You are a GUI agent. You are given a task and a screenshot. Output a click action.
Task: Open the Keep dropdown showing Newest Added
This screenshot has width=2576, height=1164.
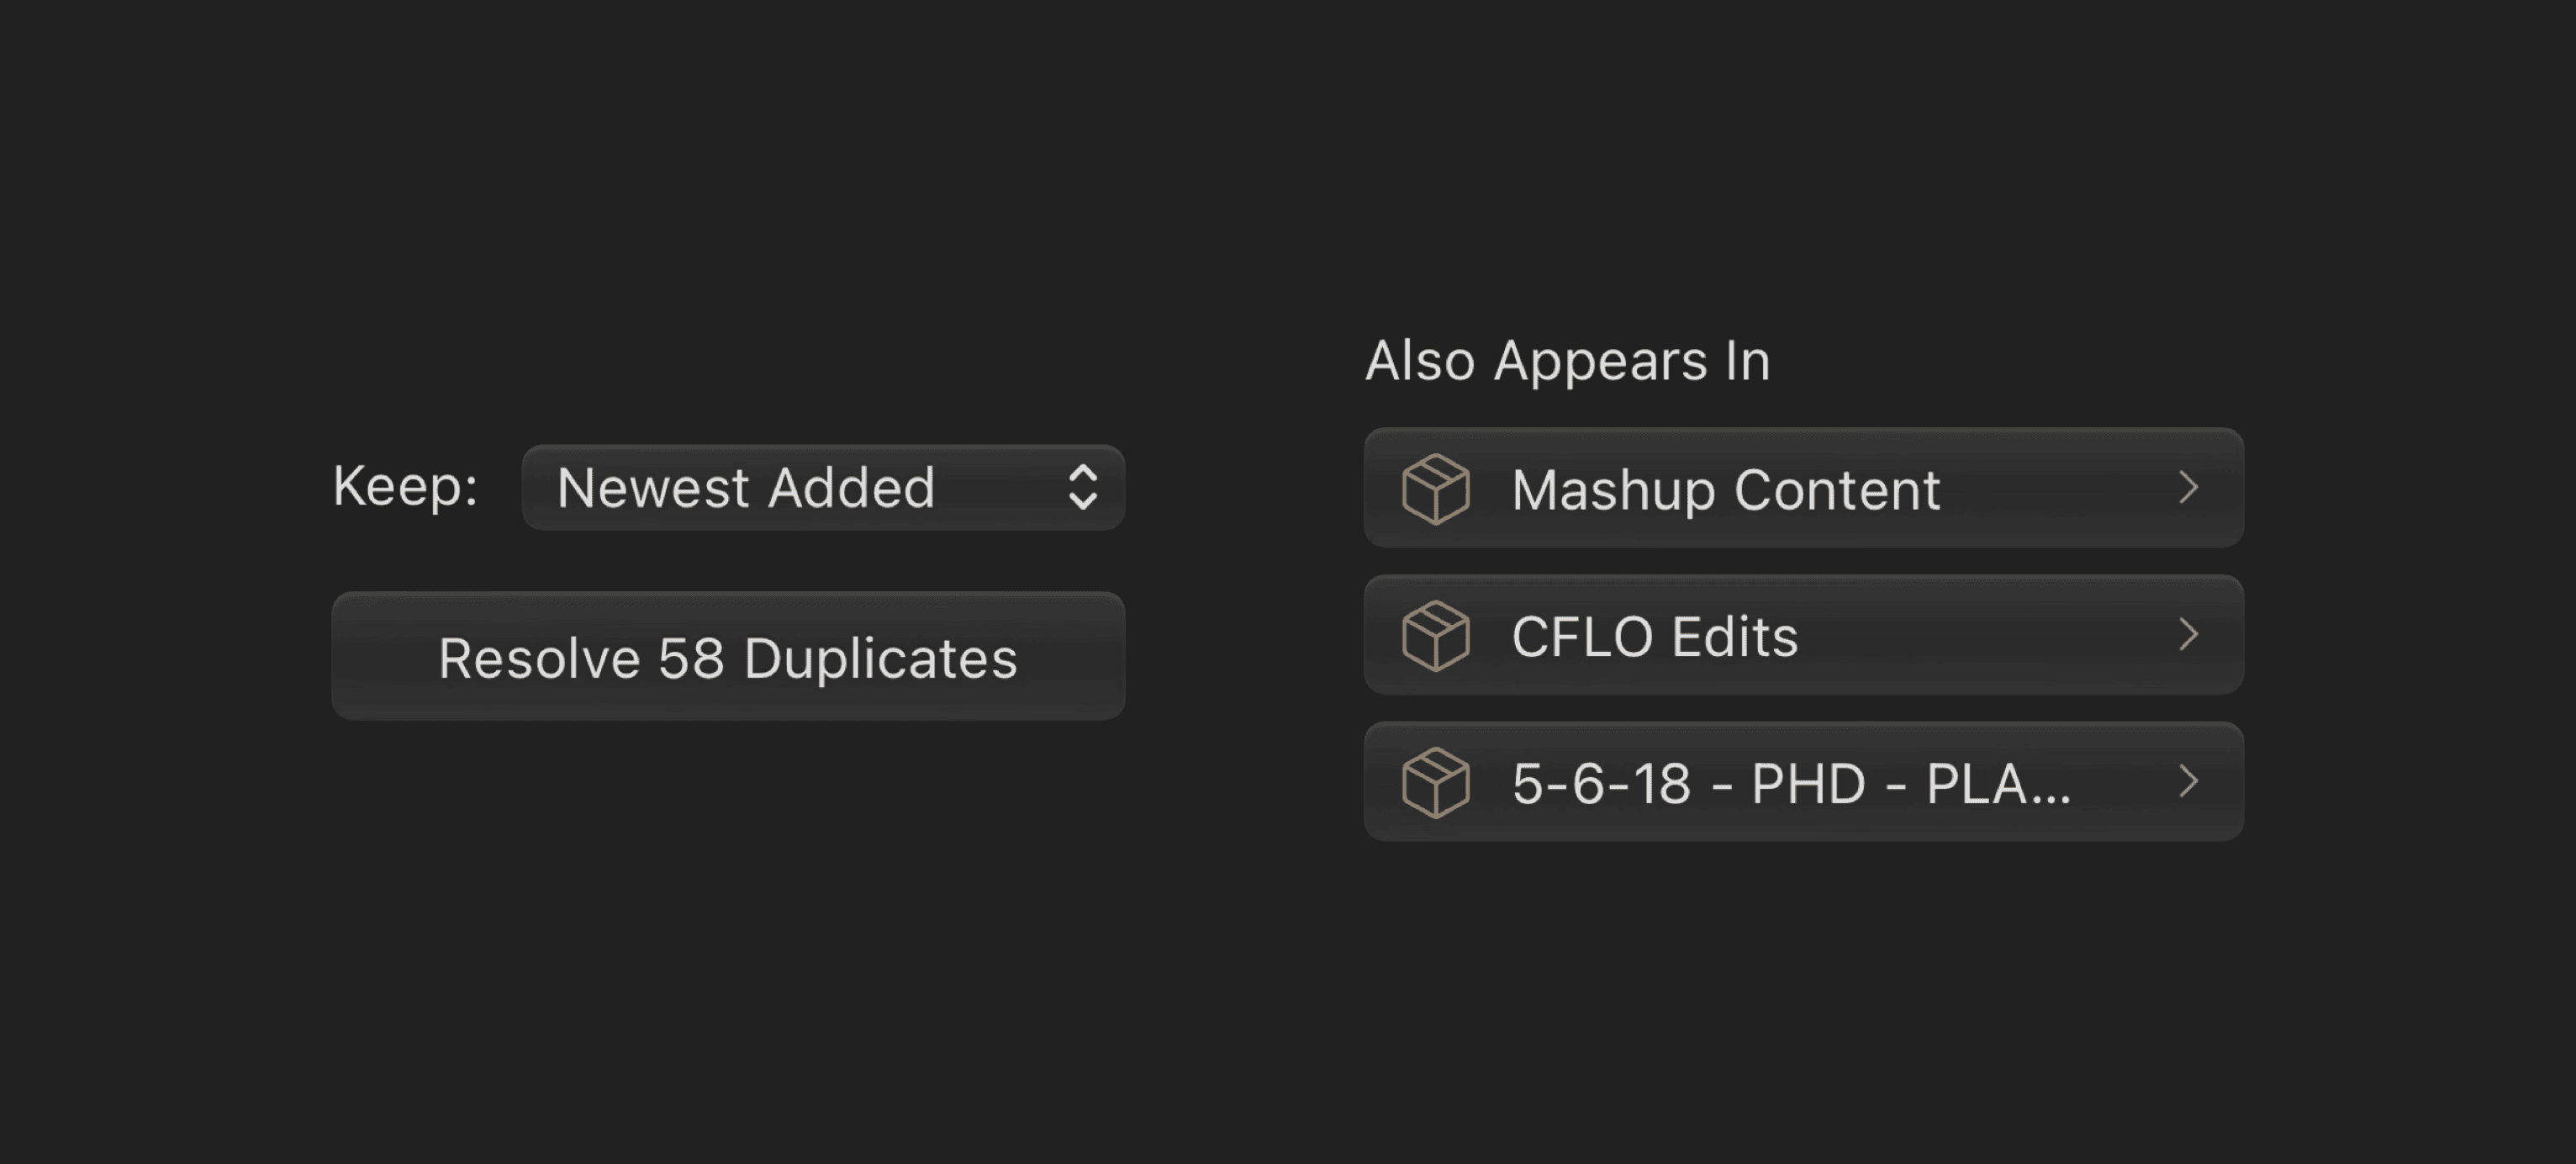point(822,488)
